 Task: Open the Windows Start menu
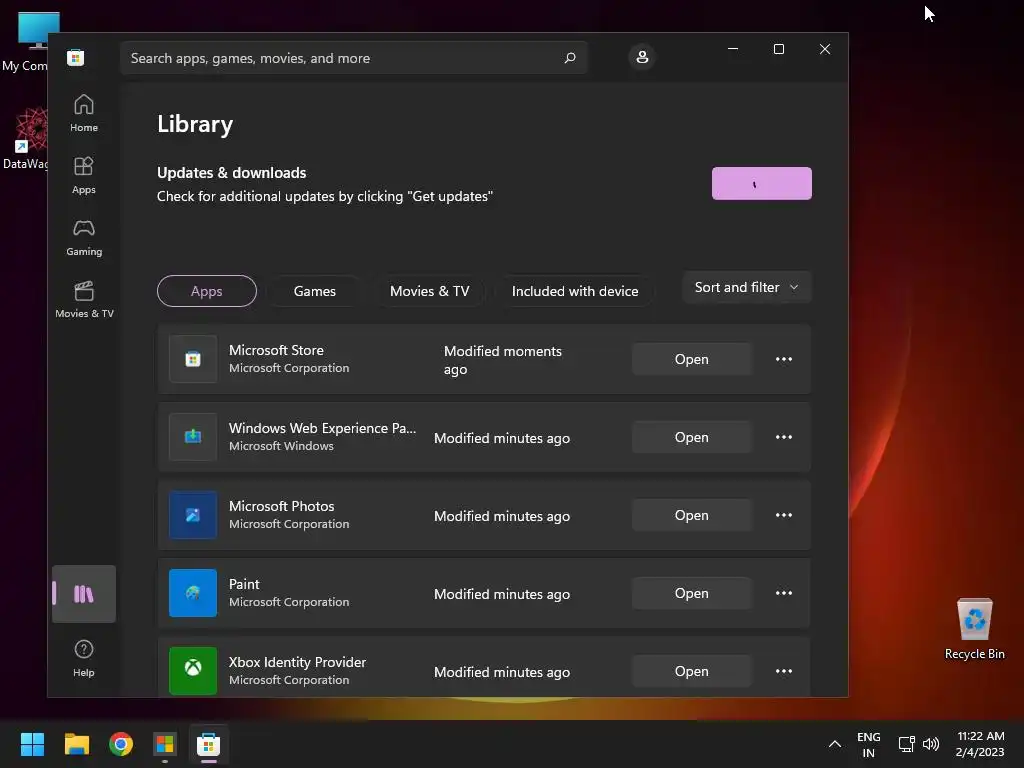point(32,744)
